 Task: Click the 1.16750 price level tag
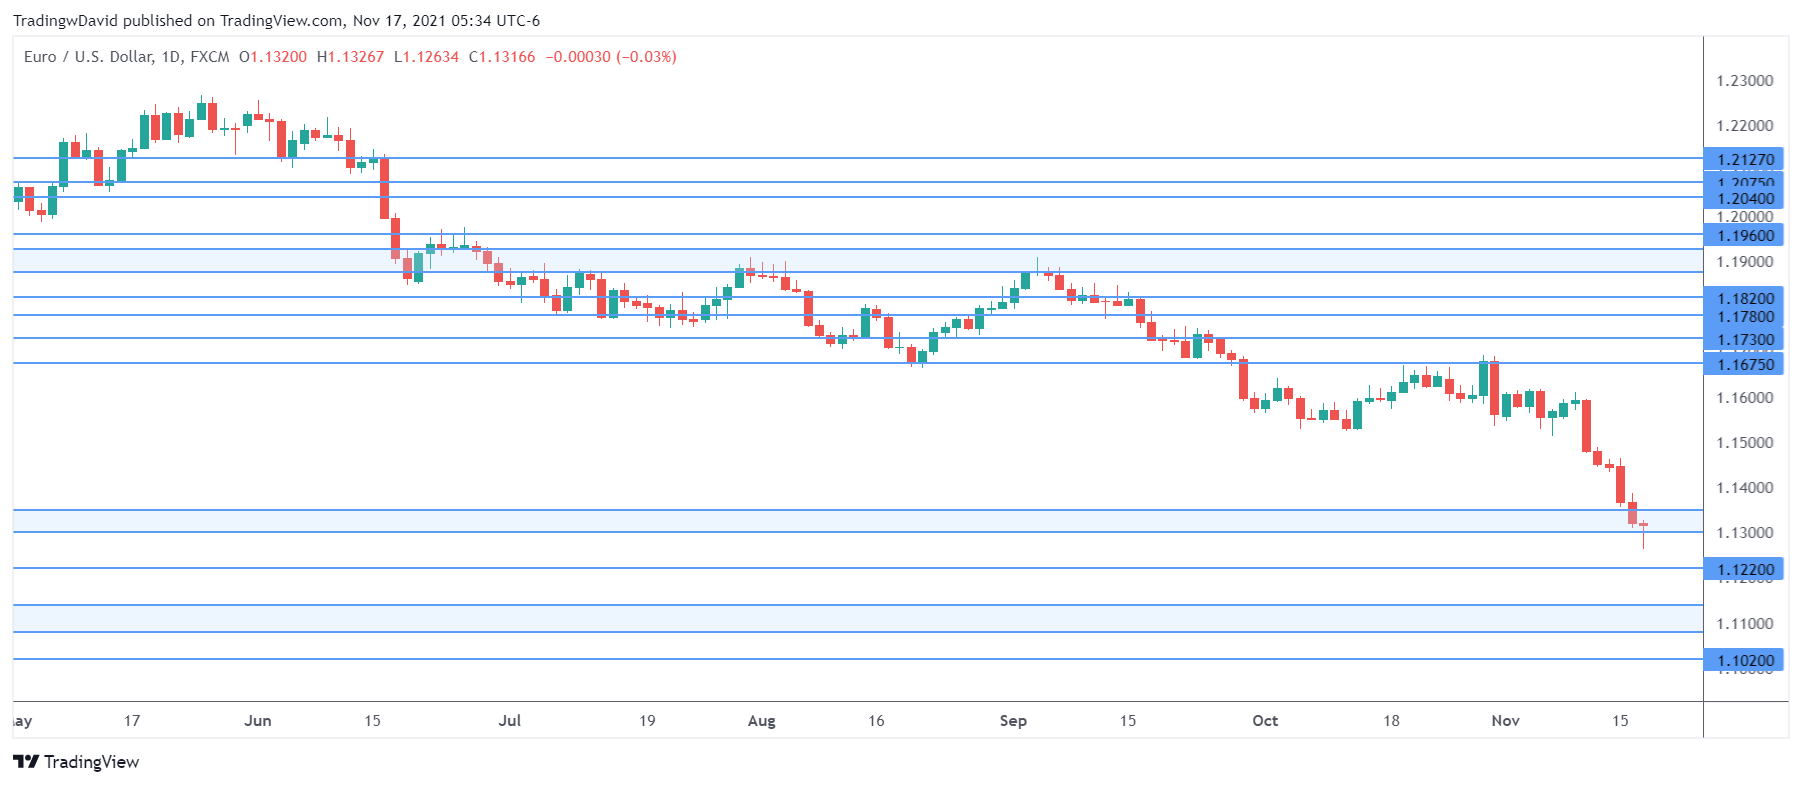click(x=1745, y=365)
